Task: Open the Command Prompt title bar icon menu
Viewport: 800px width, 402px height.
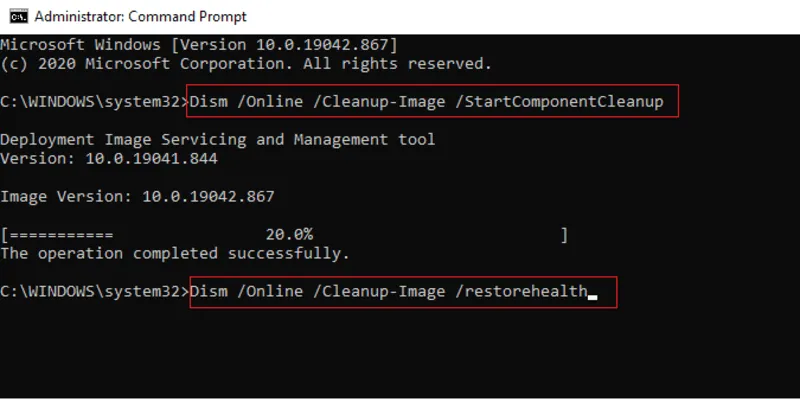Action: coord(19,16)
